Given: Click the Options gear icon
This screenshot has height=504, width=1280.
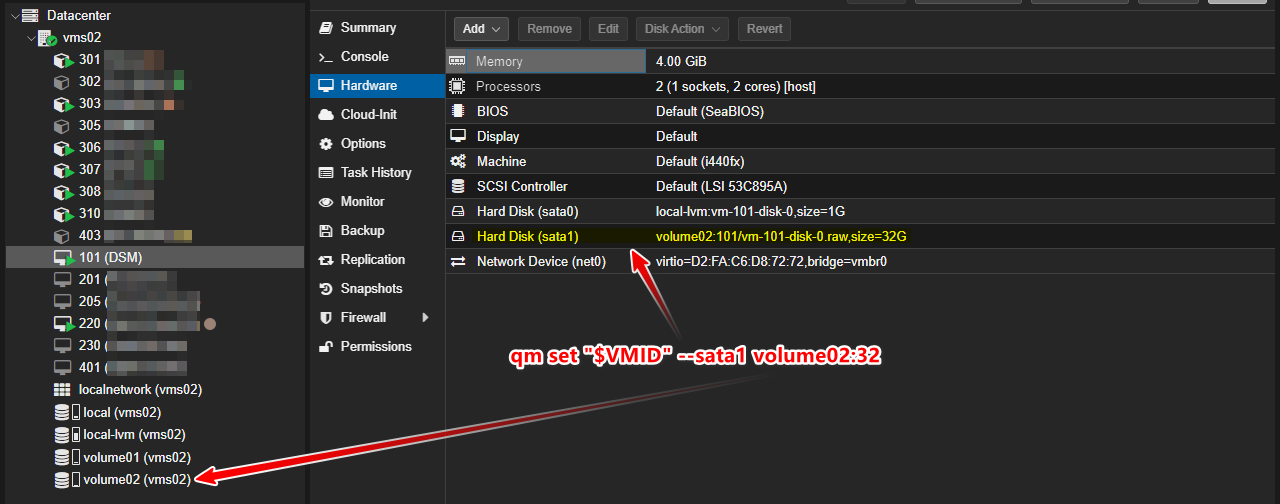Looking at the screenshot, I should click(325, 144).
